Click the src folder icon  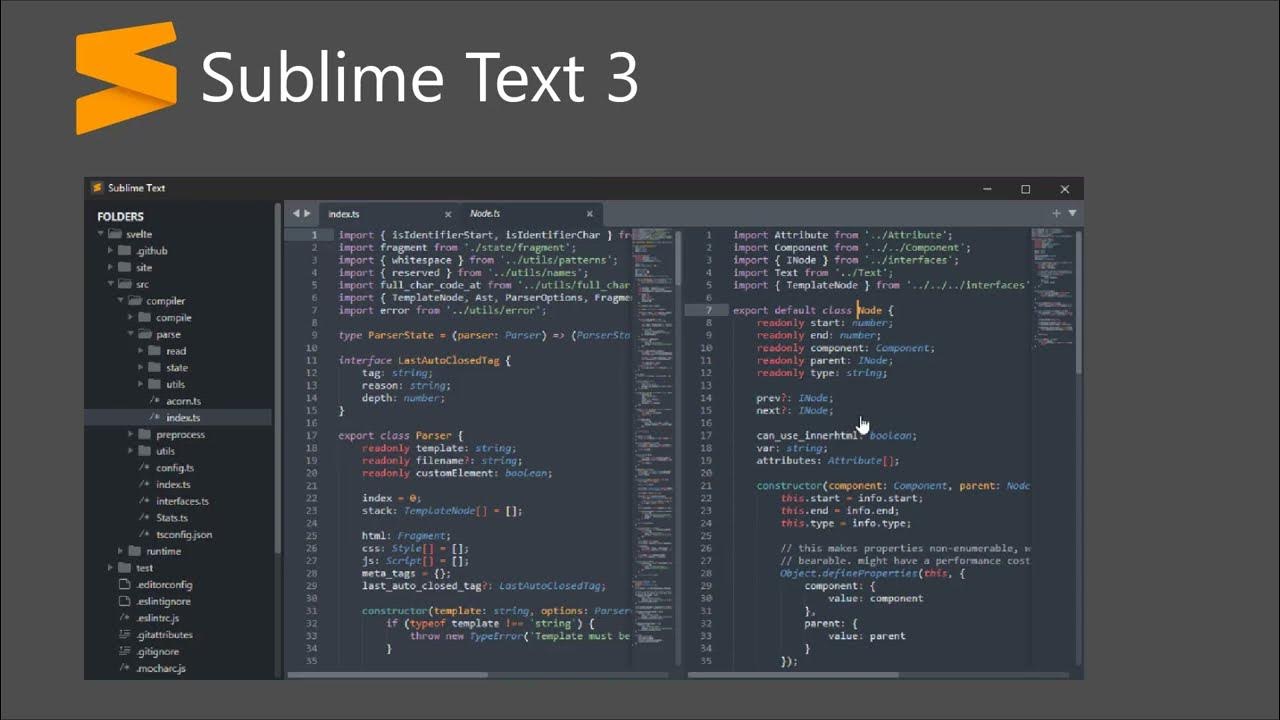(x=125, y=284)
